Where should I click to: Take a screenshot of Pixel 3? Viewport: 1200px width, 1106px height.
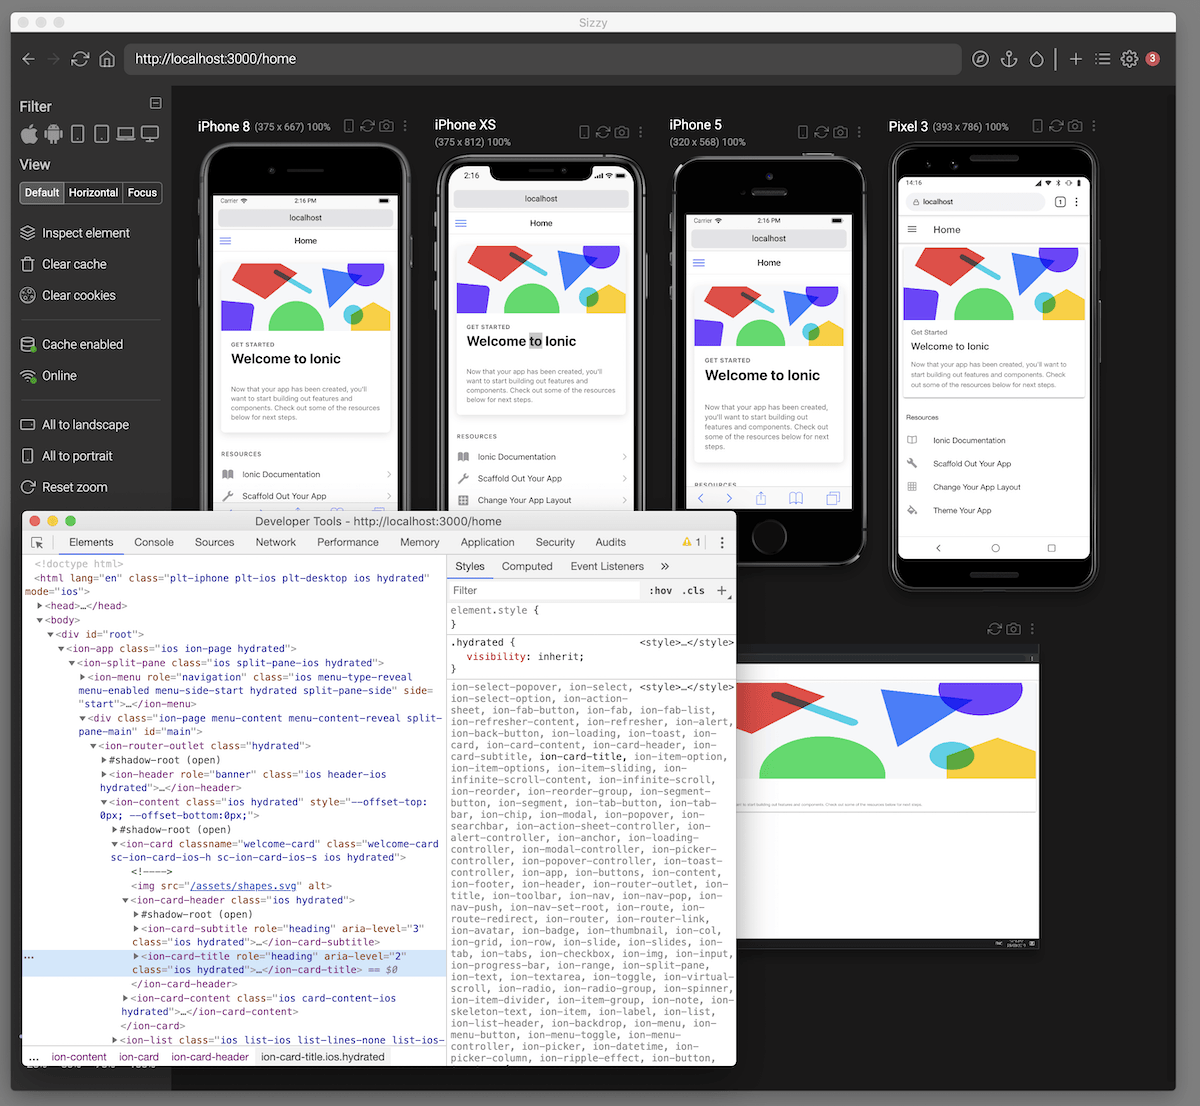(x=1075, y=126)
